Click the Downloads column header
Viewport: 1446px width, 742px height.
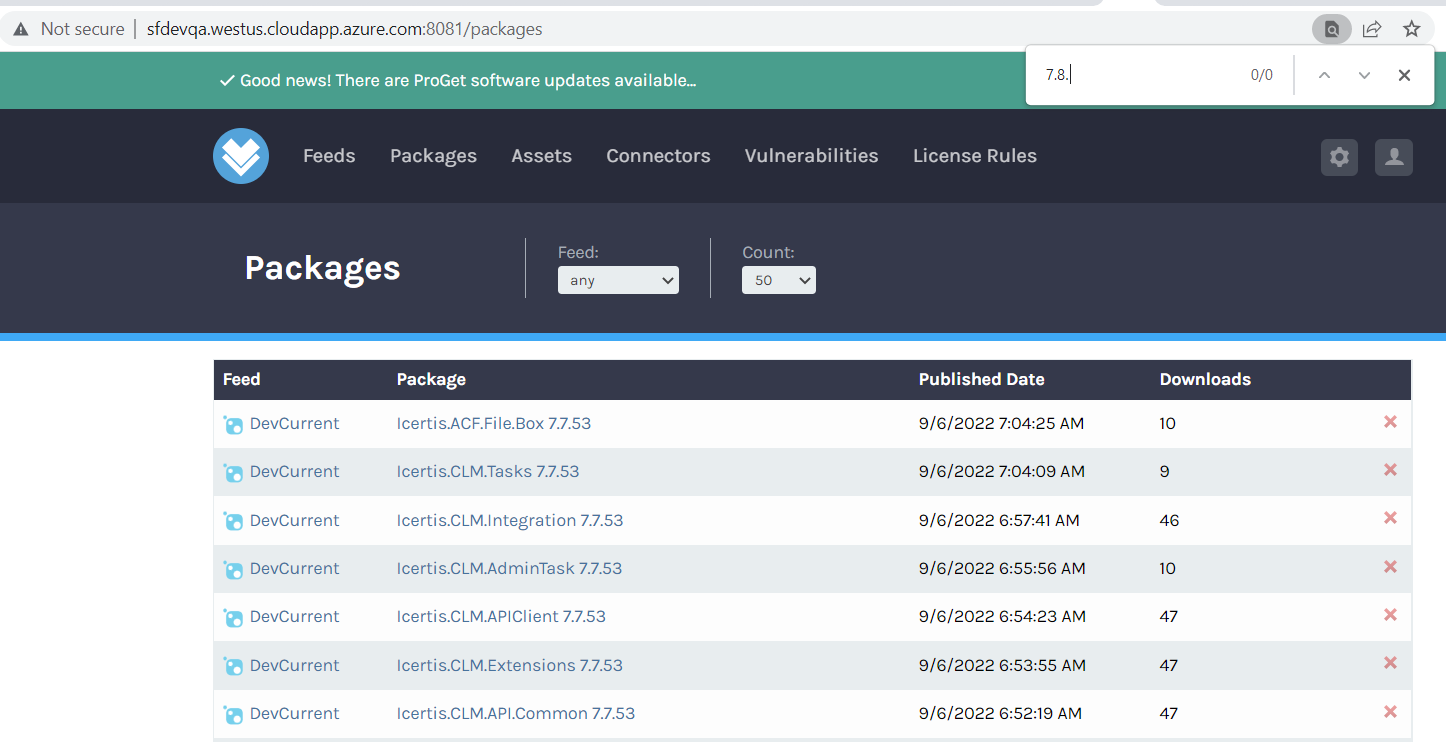[x=1205, y=379]
